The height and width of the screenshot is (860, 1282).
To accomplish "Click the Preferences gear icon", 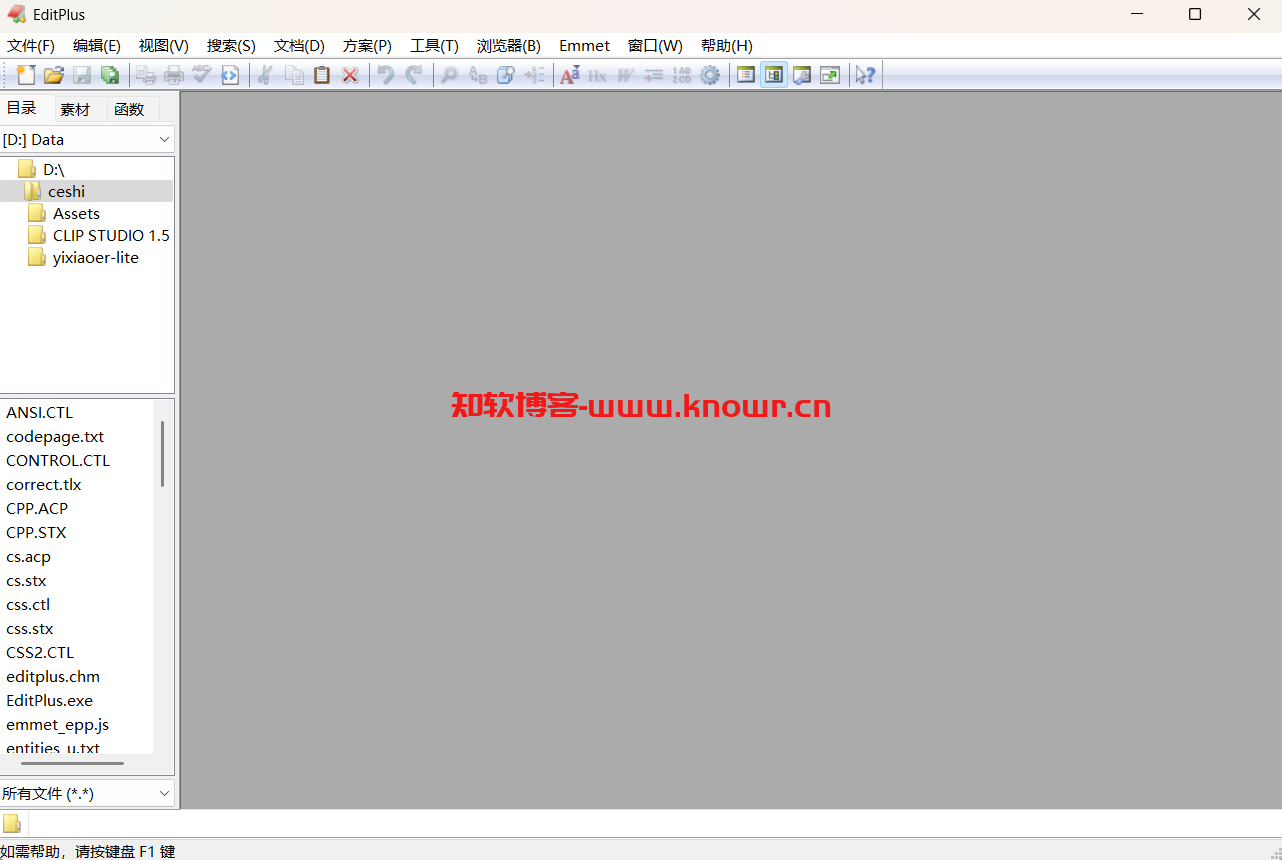I will 710,75.
